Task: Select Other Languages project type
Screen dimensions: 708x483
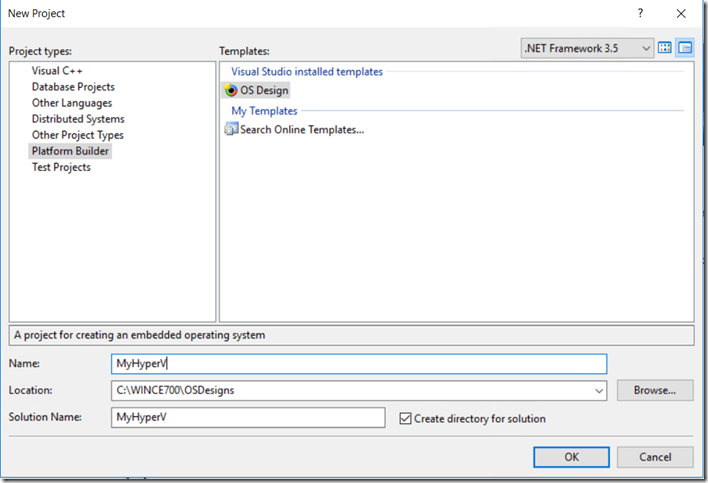Action: tap(72, 103)
